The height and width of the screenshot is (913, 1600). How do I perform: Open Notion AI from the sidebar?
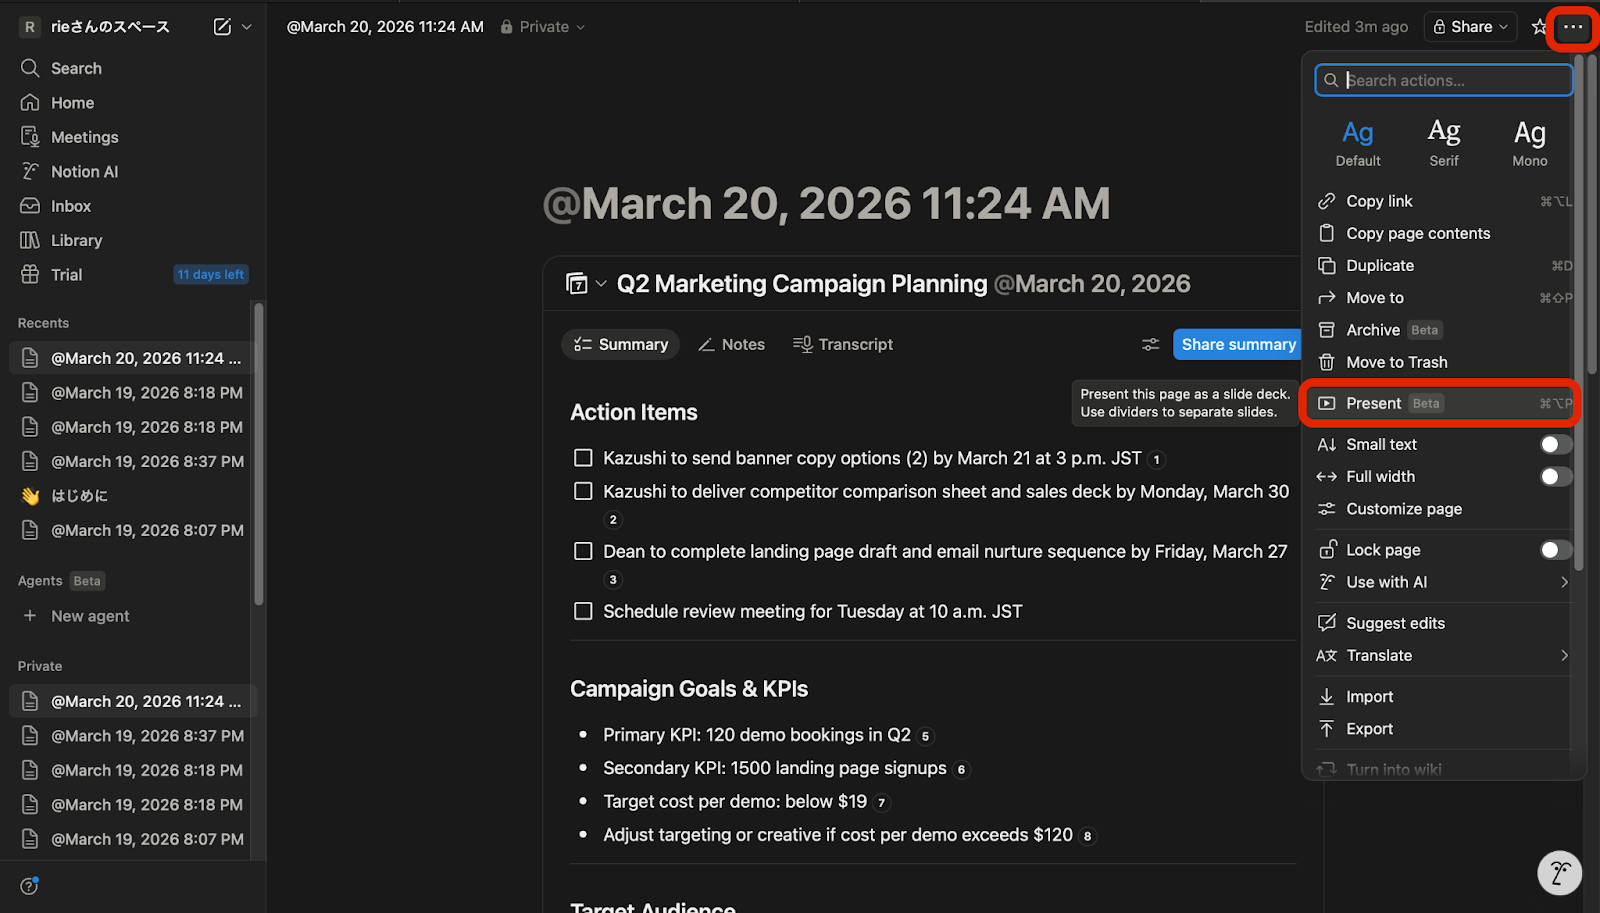click(x=82, y=171)
